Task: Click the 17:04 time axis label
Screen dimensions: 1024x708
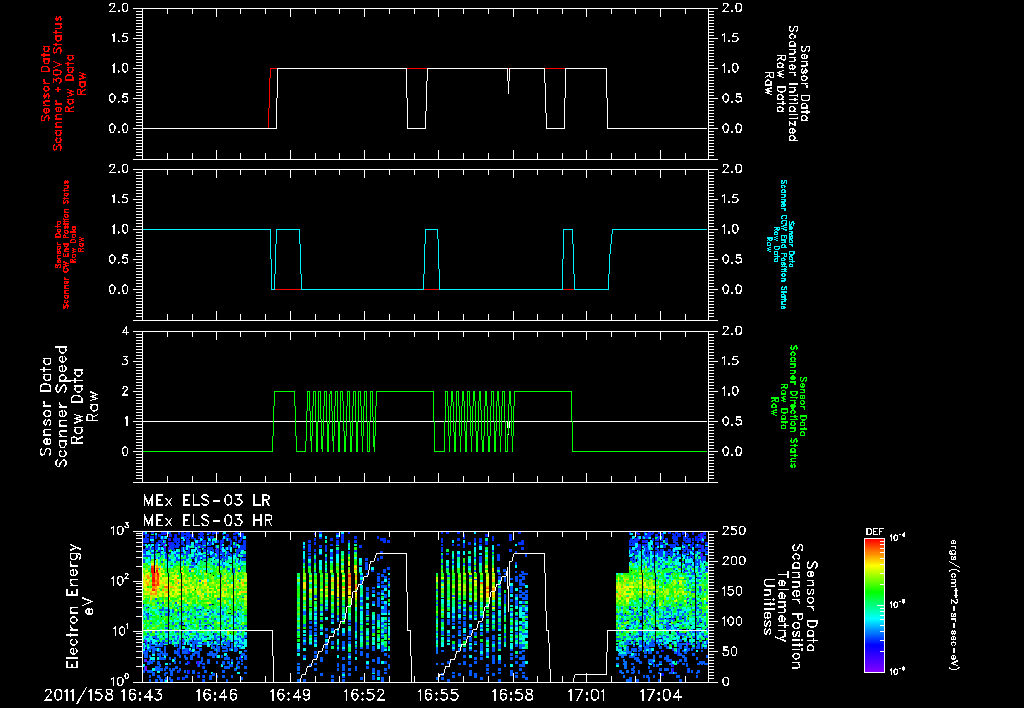Action: (660, 695)
